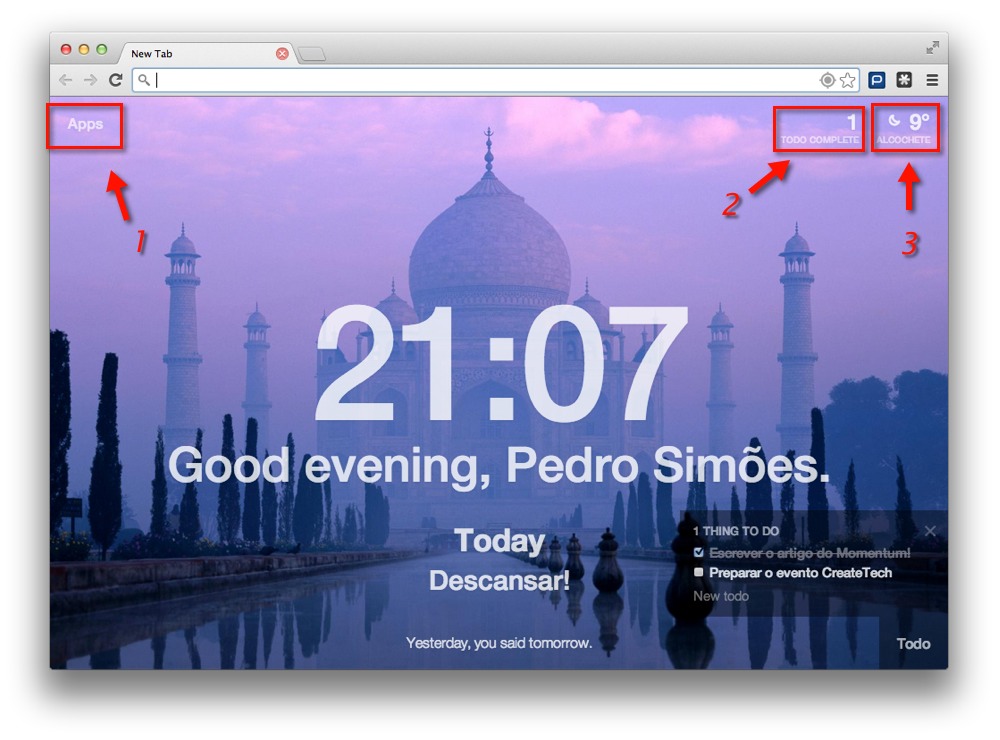
Task: Click the Today focus heading
Action: coord(500,541)
